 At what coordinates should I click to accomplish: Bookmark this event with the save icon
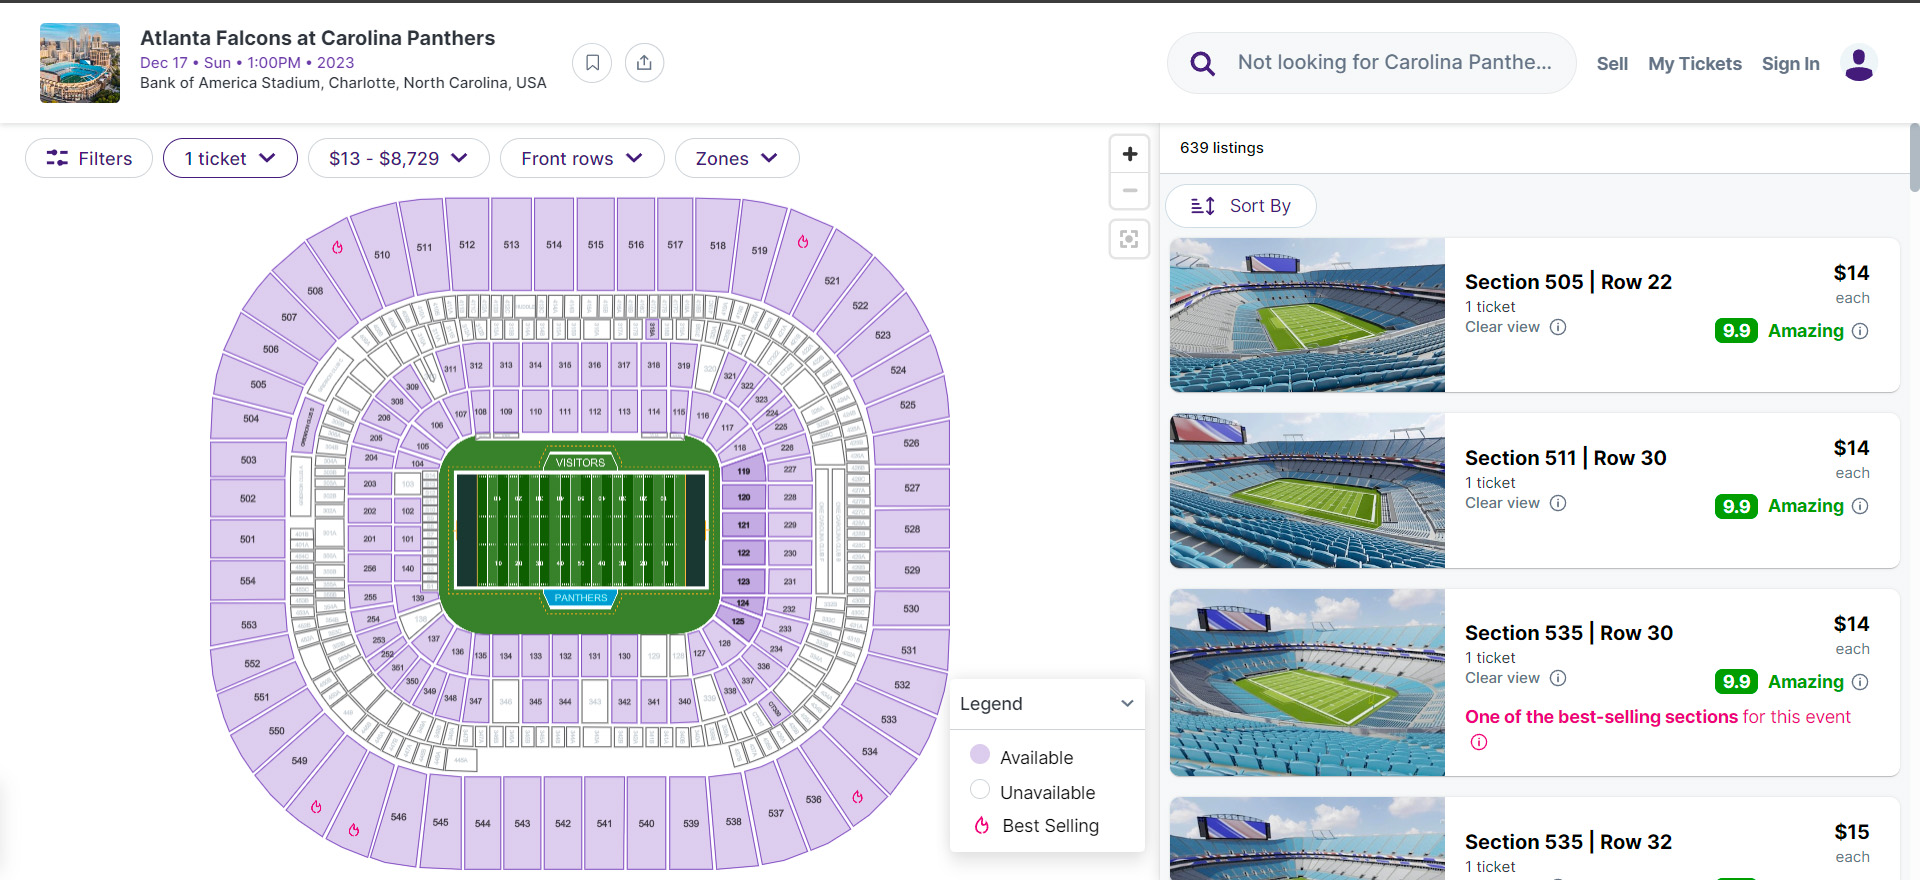tap(592, 63)
